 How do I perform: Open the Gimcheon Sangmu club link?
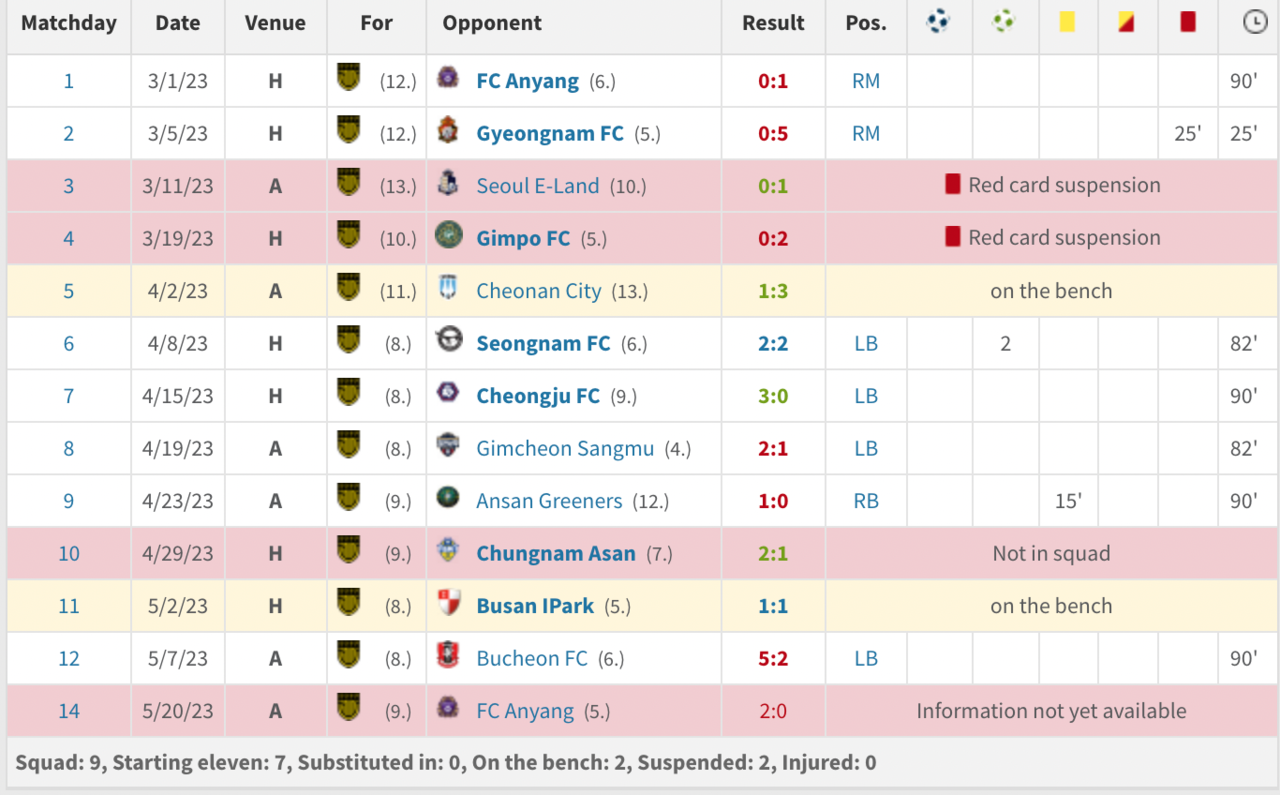565,449
